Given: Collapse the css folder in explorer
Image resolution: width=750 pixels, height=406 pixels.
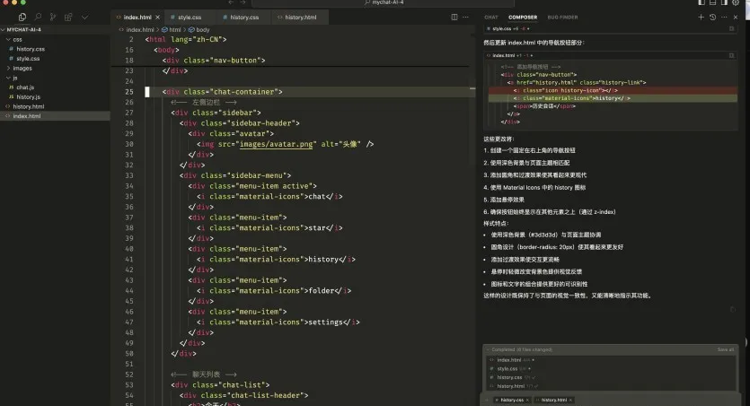Looking at the screenshot, I should click(x=18, y=40).
